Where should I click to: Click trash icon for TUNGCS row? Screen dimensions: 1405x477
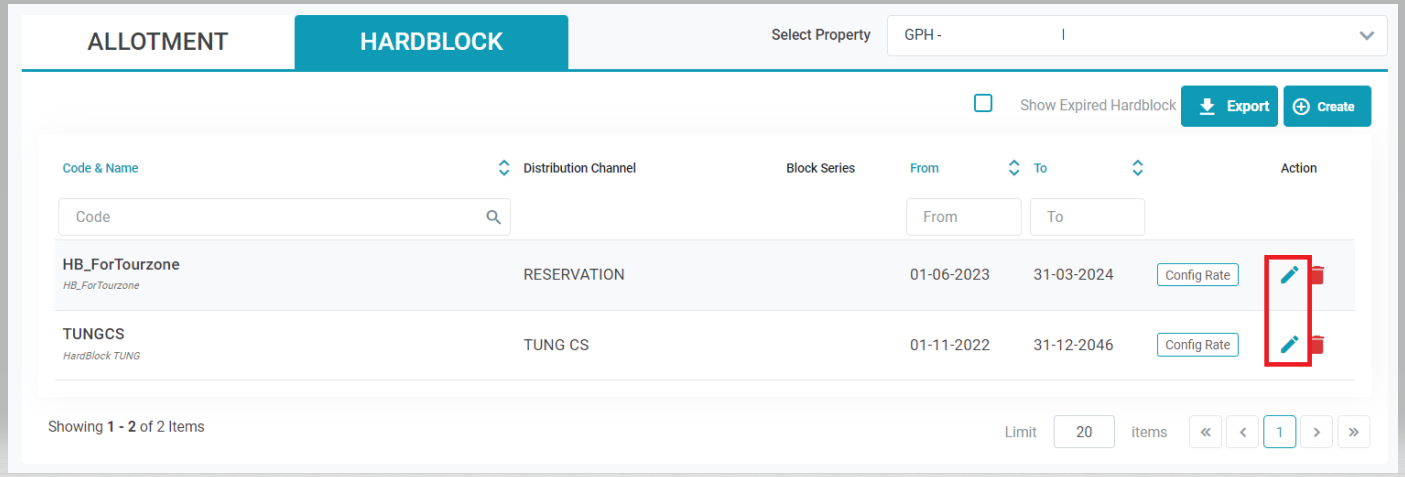1317,345
